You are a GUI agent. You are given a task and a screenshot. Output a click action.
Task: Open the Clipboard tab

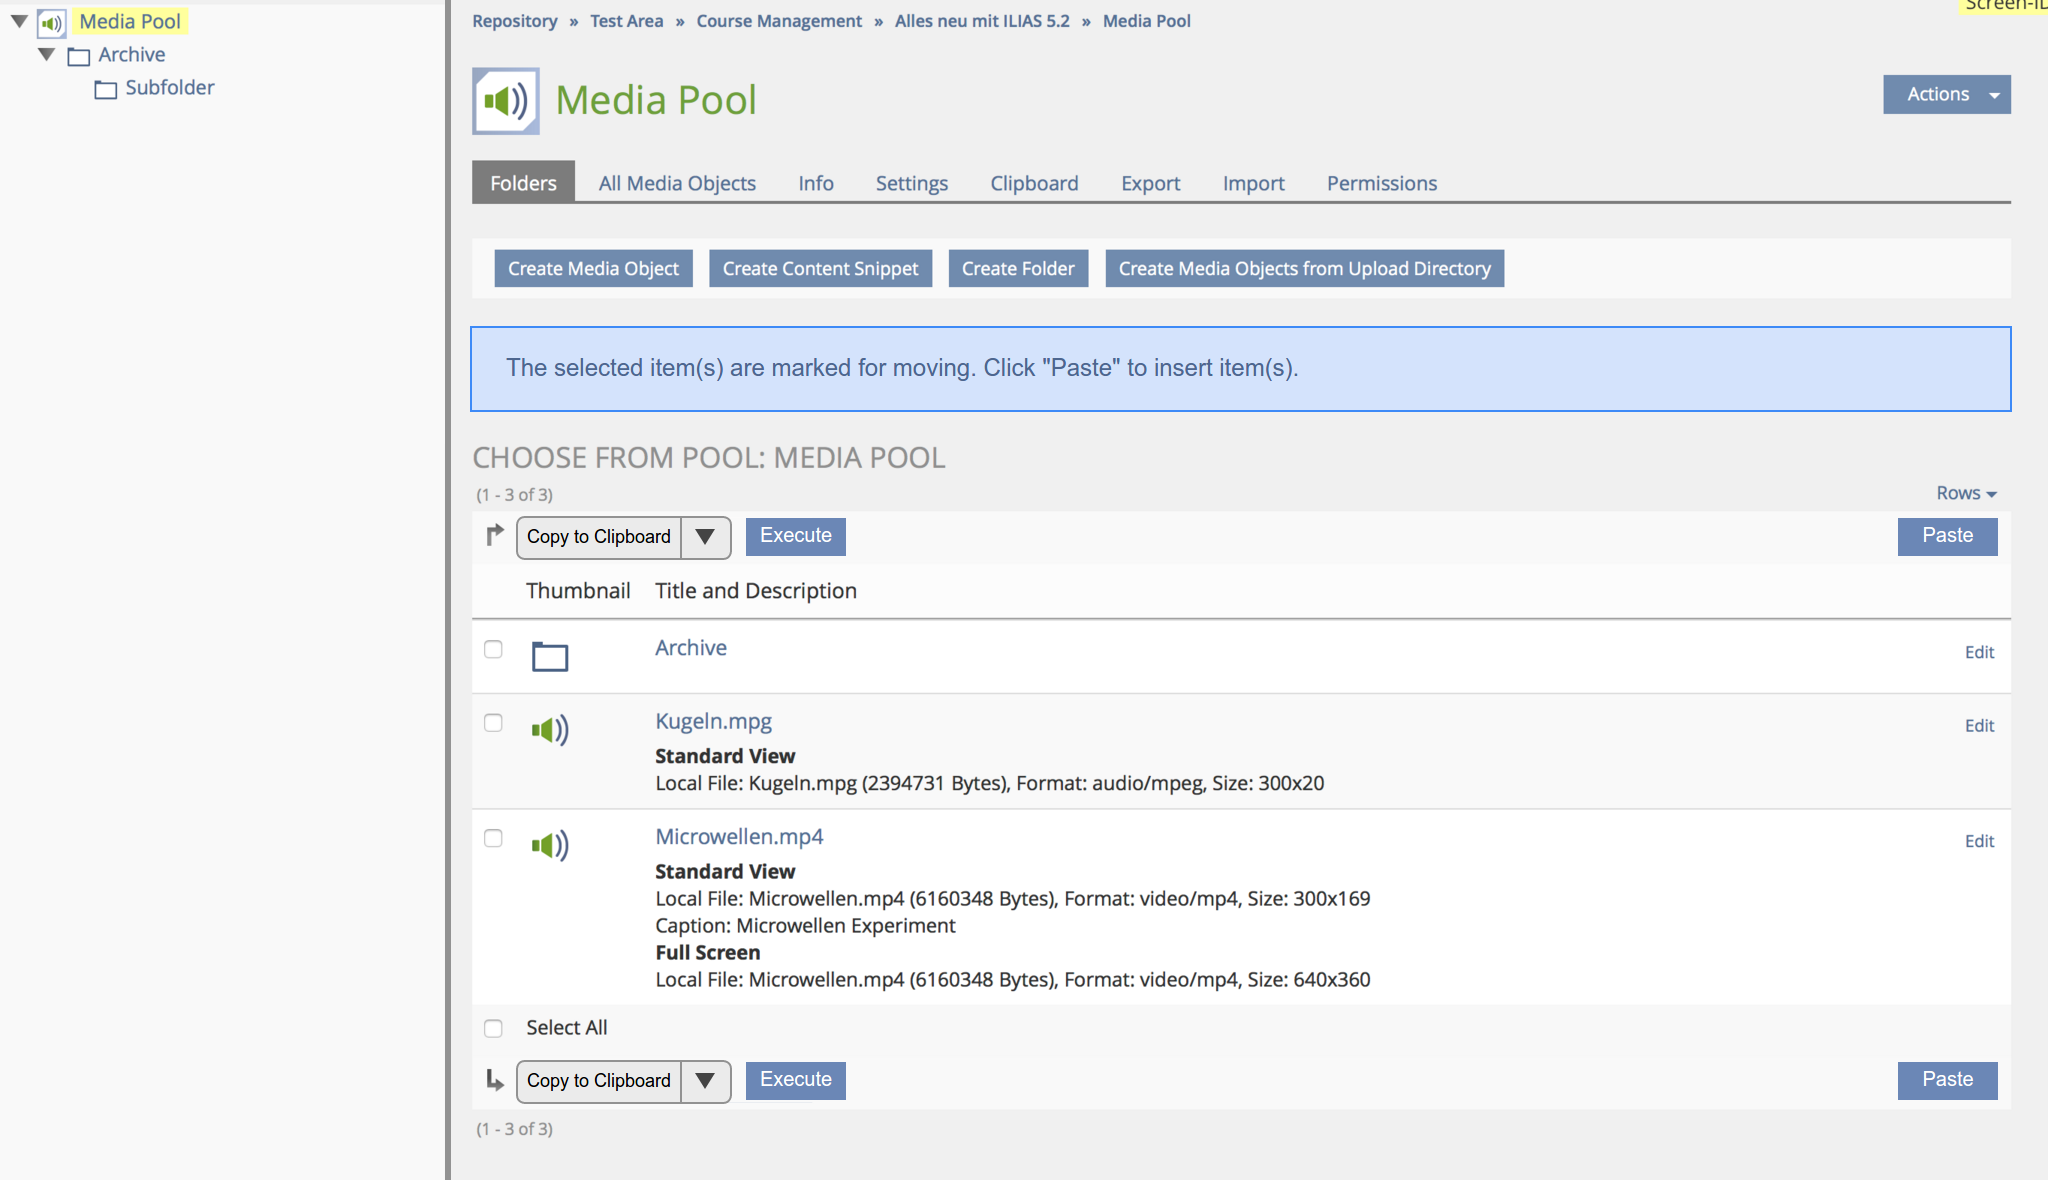pyautogui.click(x=1034, y=183)
